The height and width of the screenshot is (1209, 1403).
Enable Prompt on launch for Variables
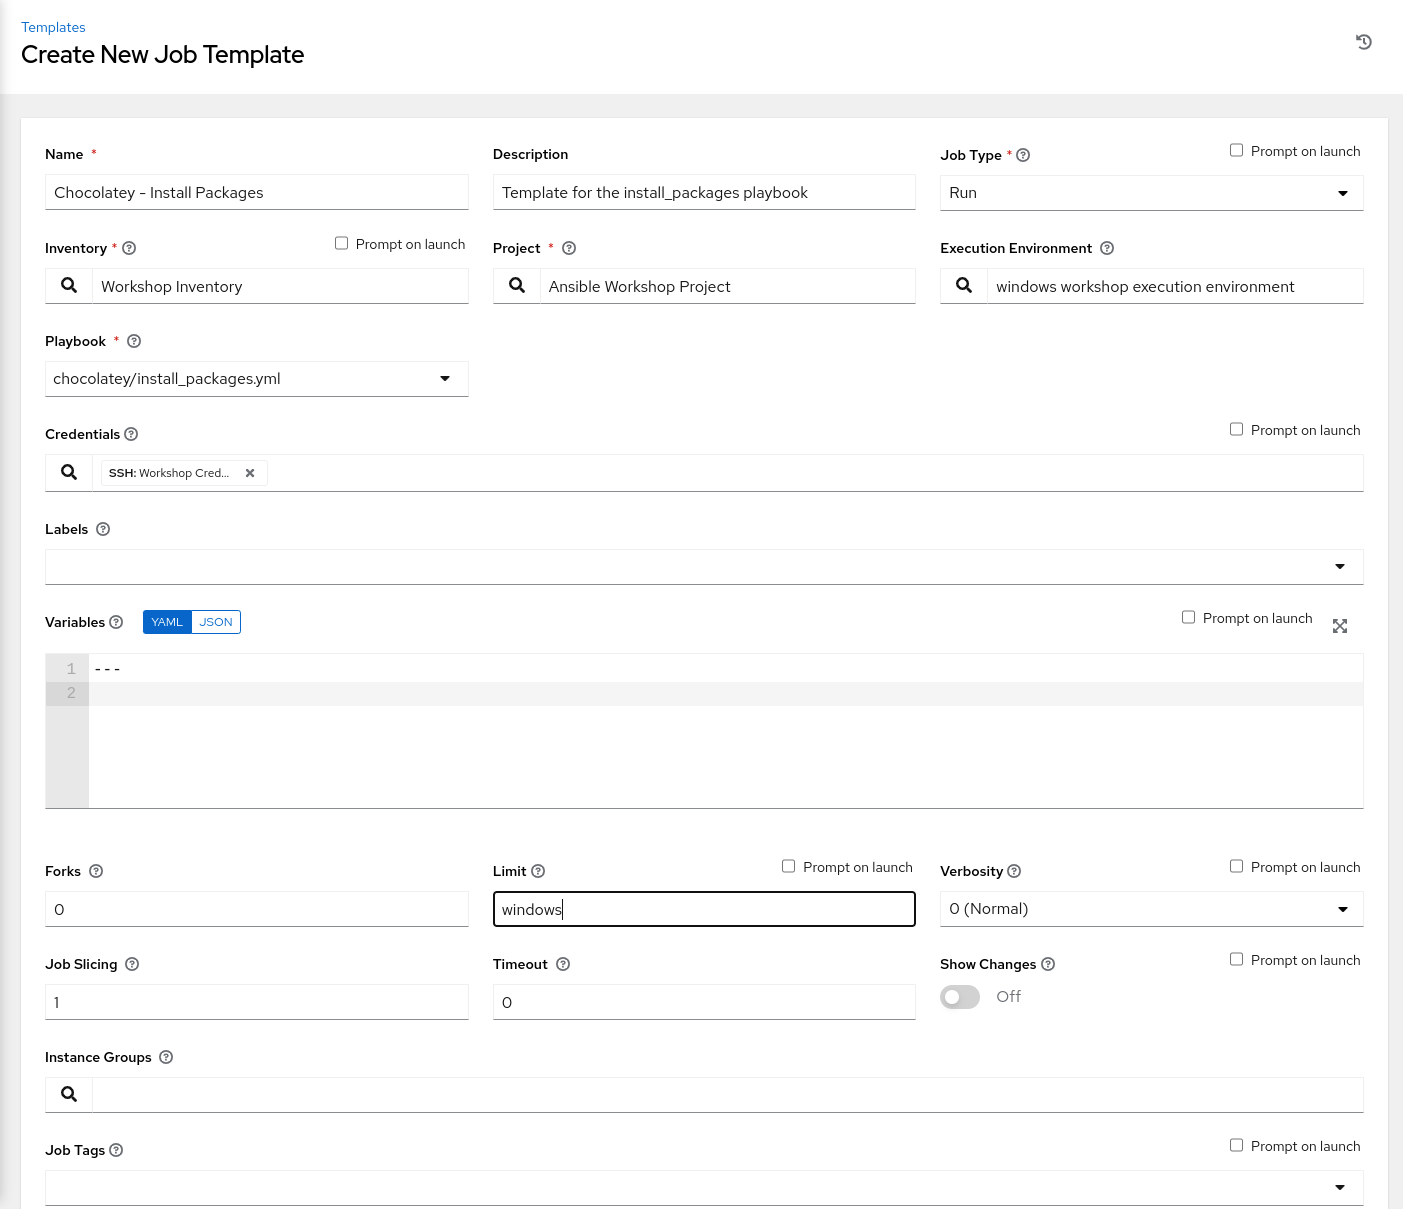1188,617
